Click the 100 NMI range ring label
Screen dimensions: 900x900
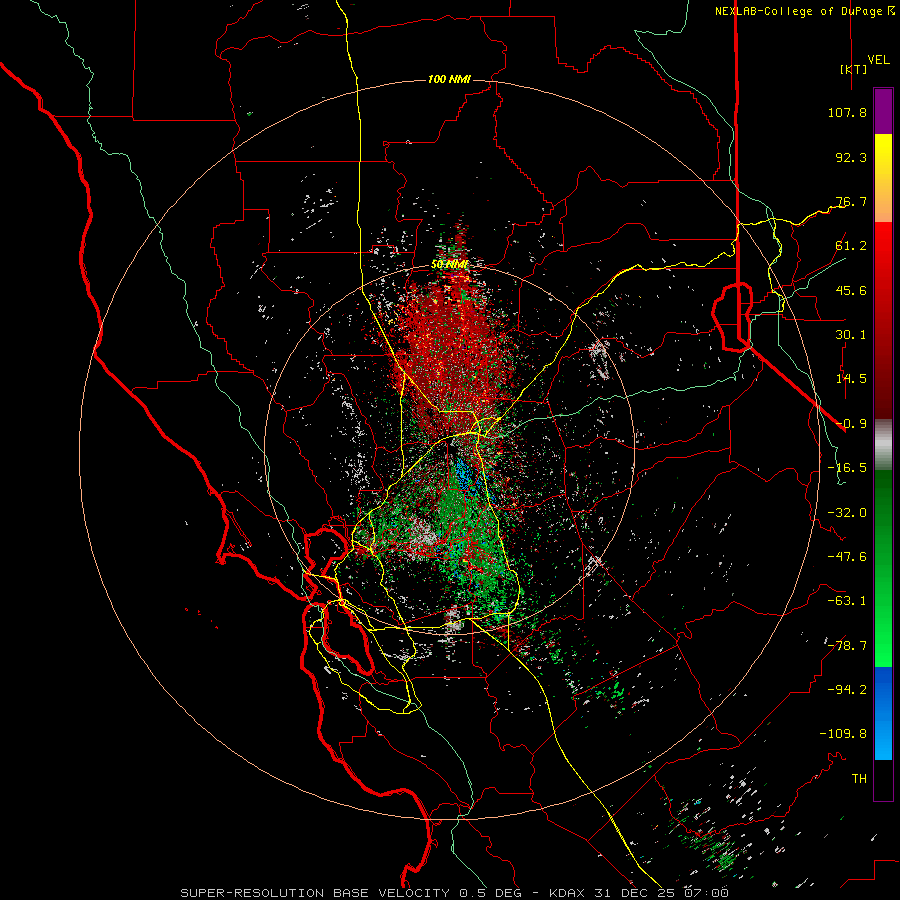449,79
